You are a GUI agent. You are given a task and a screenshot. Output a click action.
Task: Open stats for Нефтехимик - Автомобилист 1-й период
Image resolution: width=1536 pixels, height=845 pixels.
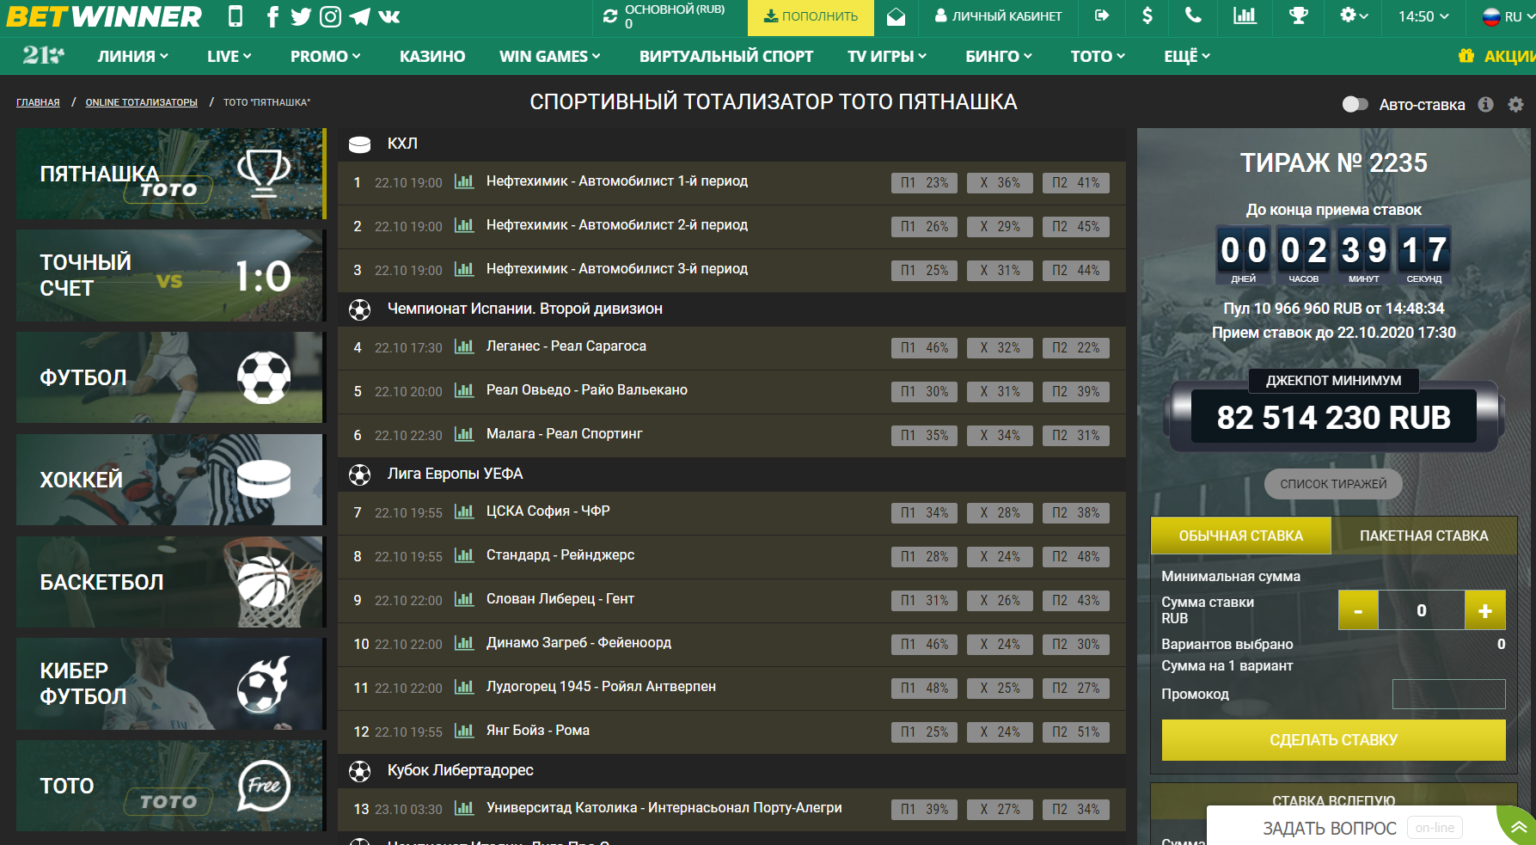point(464,181)
